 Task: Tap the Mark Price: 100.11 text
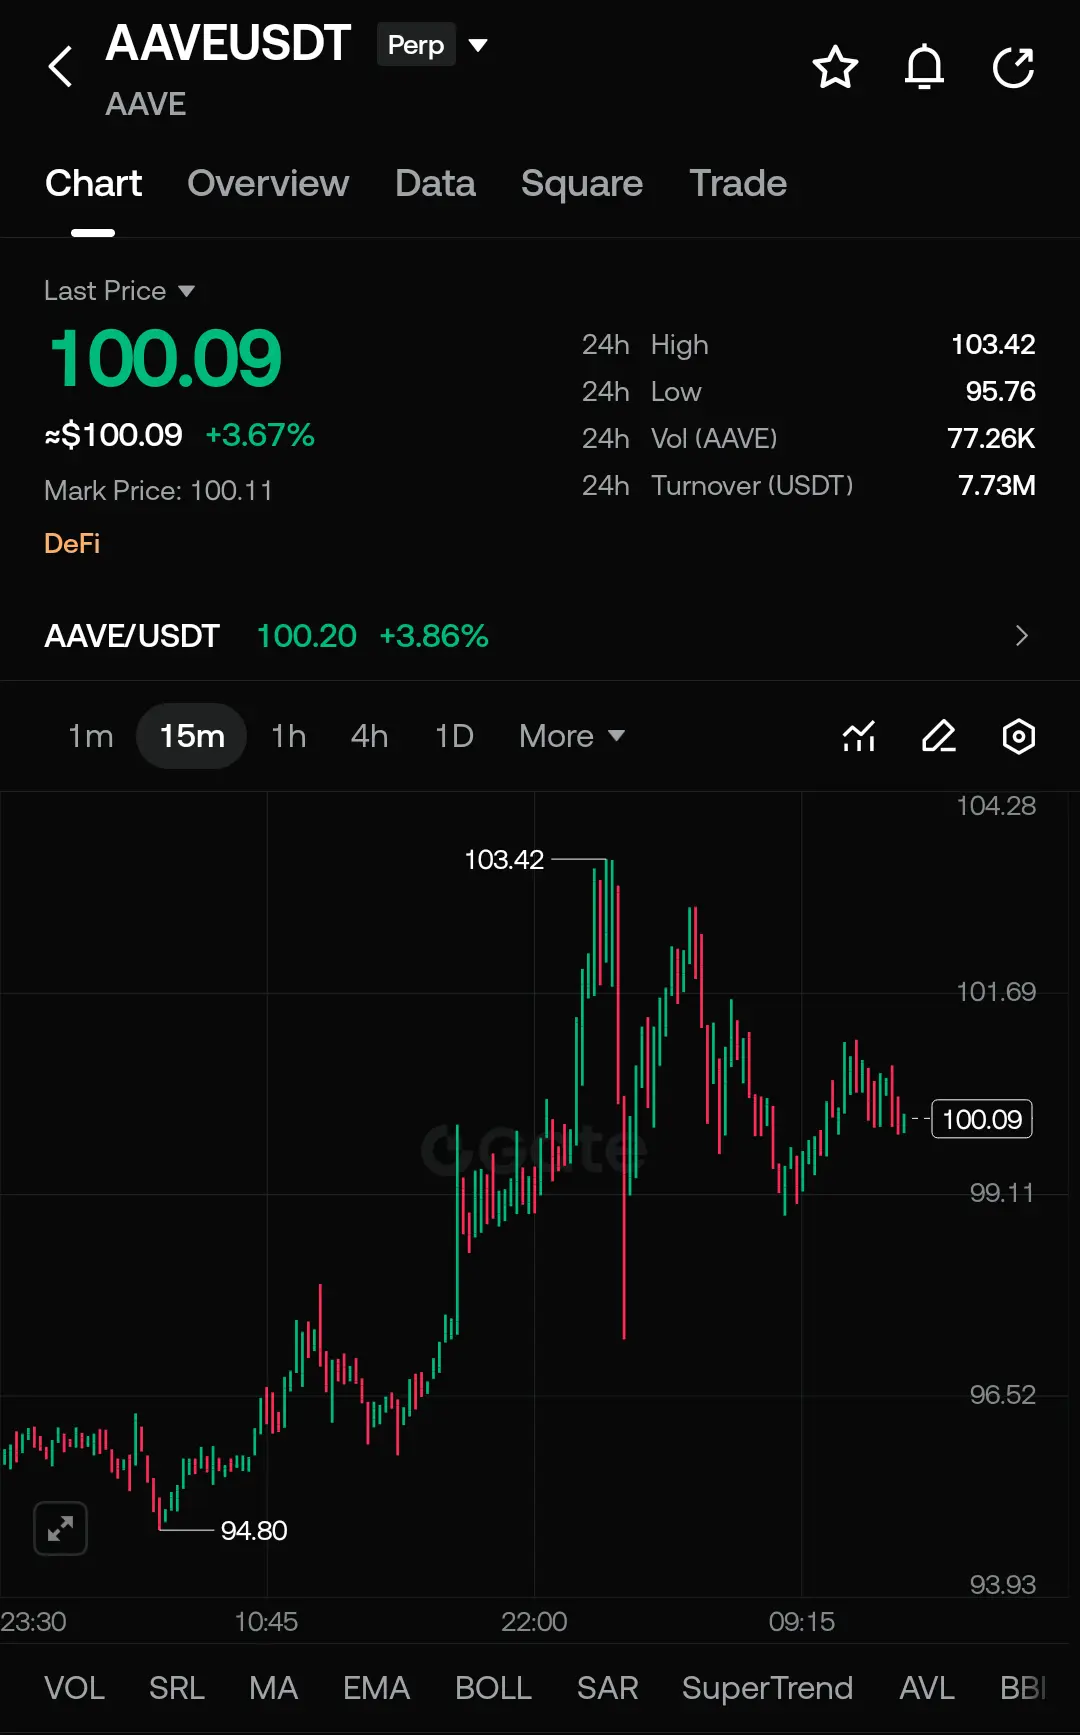coord(158,490)
